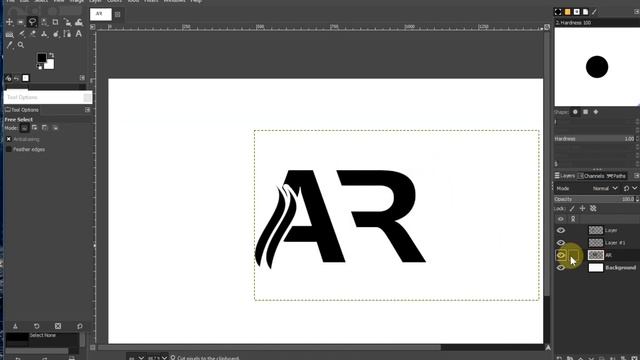Open the Brush Editor tab icon
This screenshot has height=360, width=640.
[x=594, y=12]
